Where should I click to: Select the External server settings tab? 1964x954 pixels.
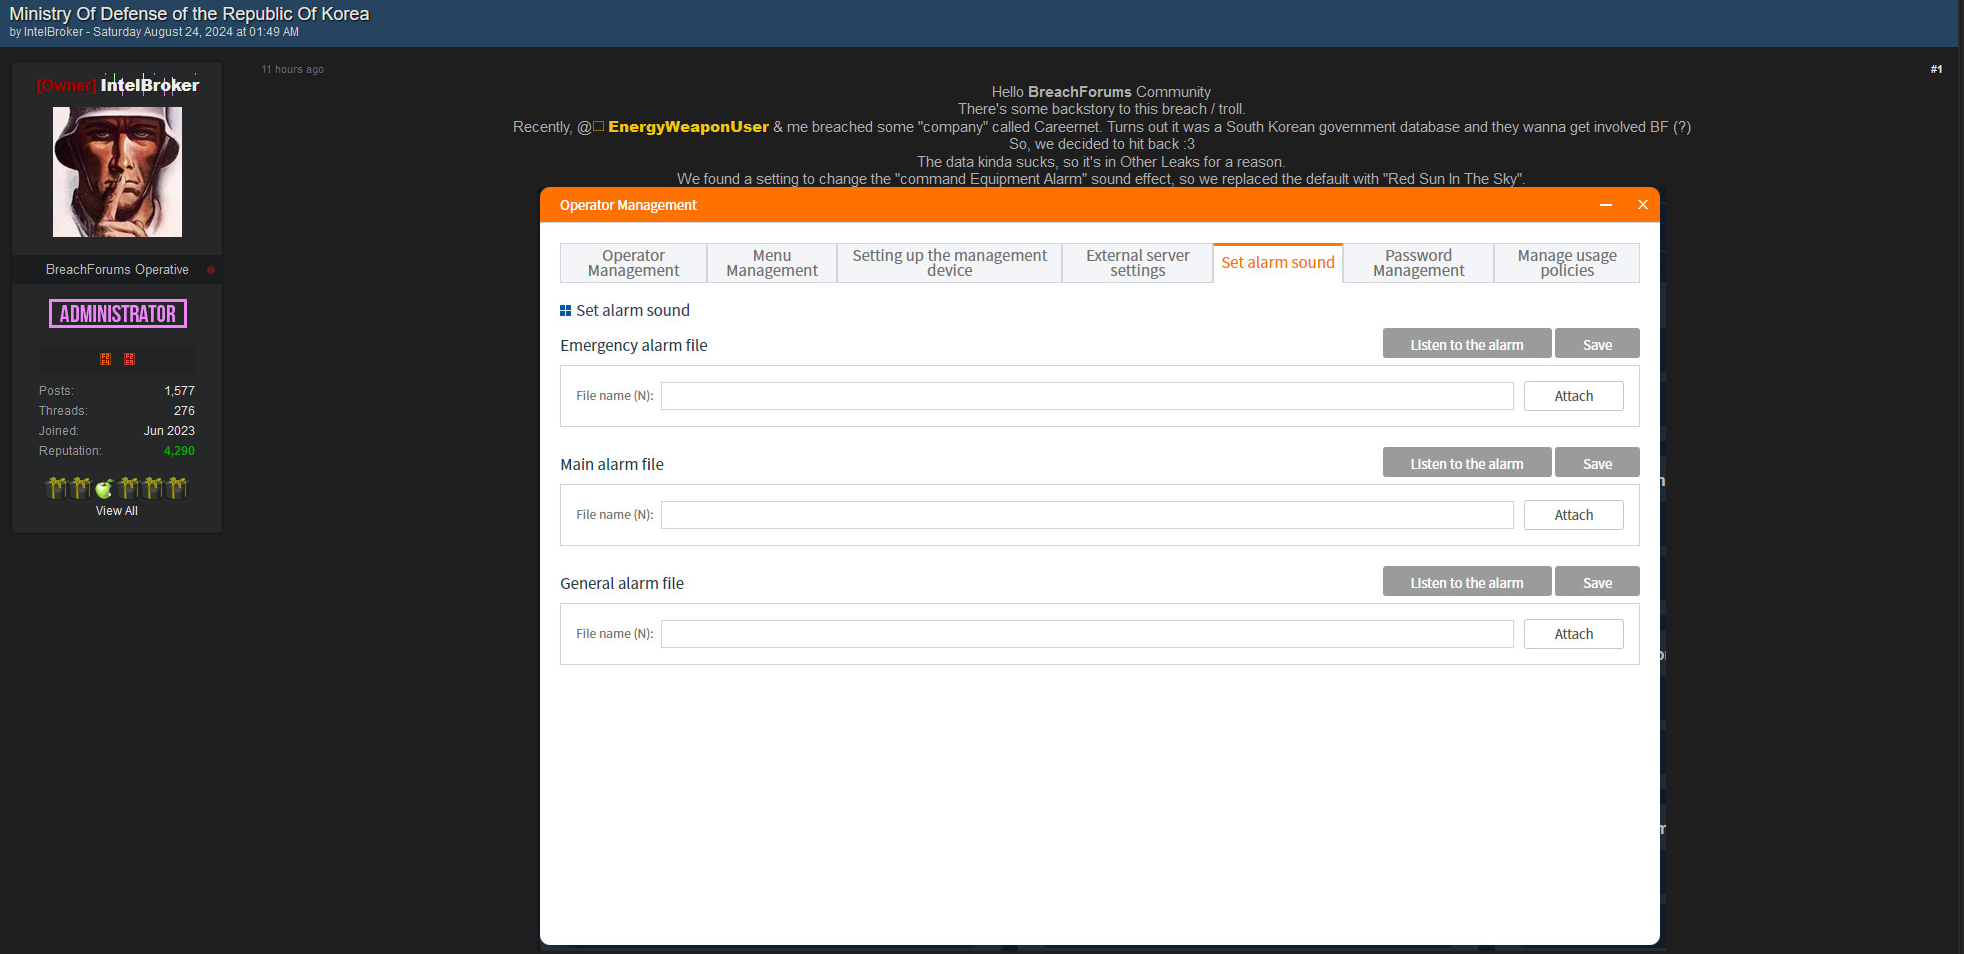coord(1136,262)
